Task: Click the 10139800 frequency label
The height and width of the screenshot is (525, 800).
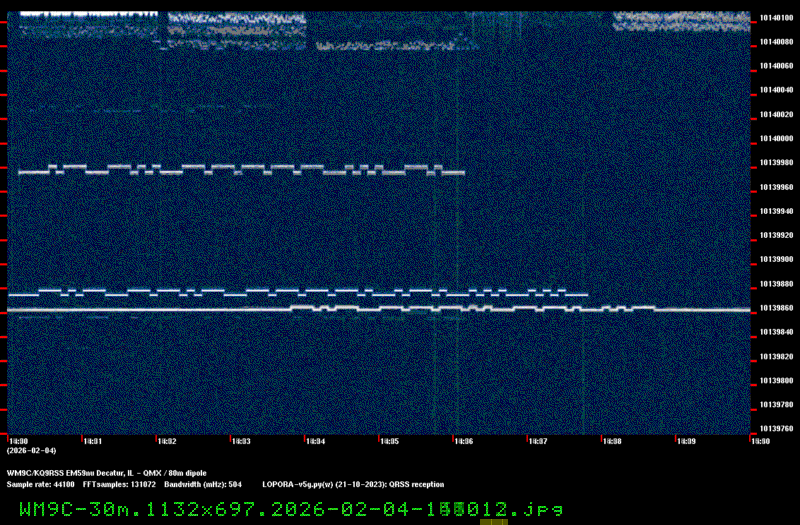Action: [776, 381]
